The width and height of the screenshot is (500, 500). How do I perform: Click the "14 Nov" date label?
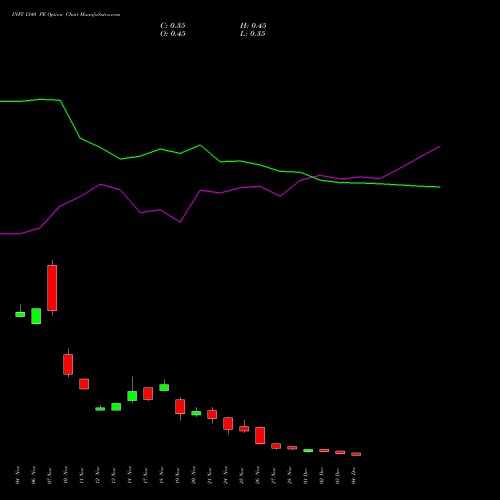(130, 475)
